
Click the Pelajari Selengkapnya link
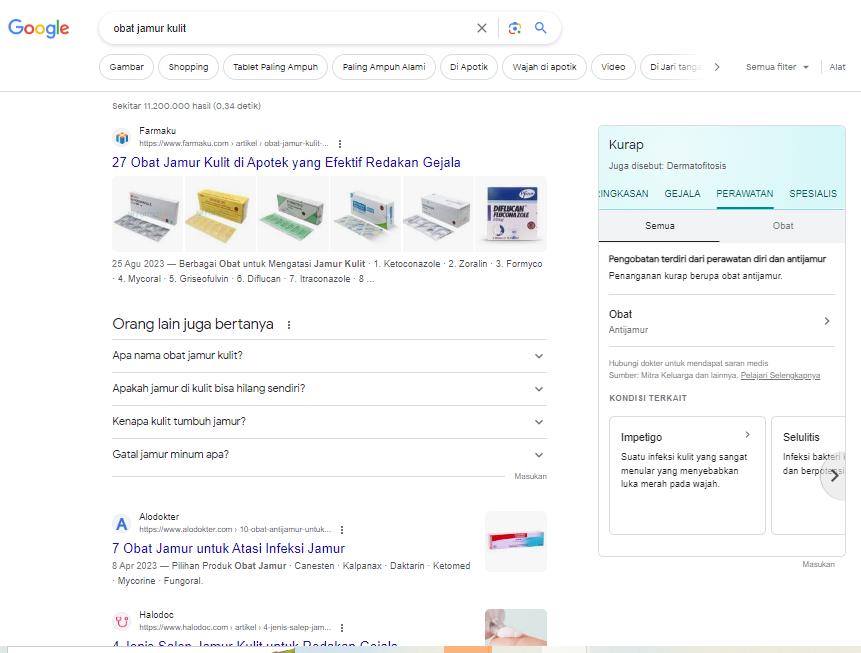click(780, 376)
